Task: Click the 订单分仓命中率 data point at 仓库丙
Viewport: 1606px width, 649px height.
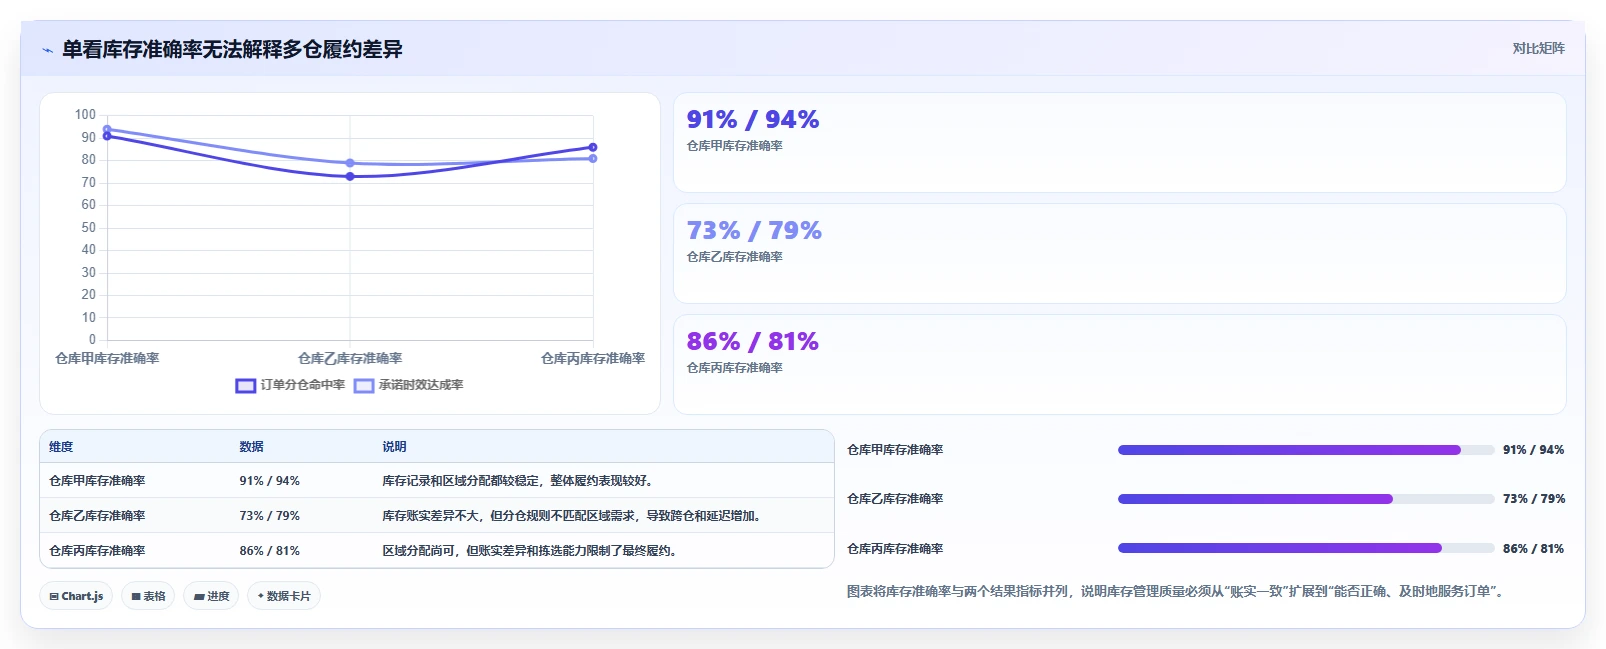Action: click(x=593, y=147)
